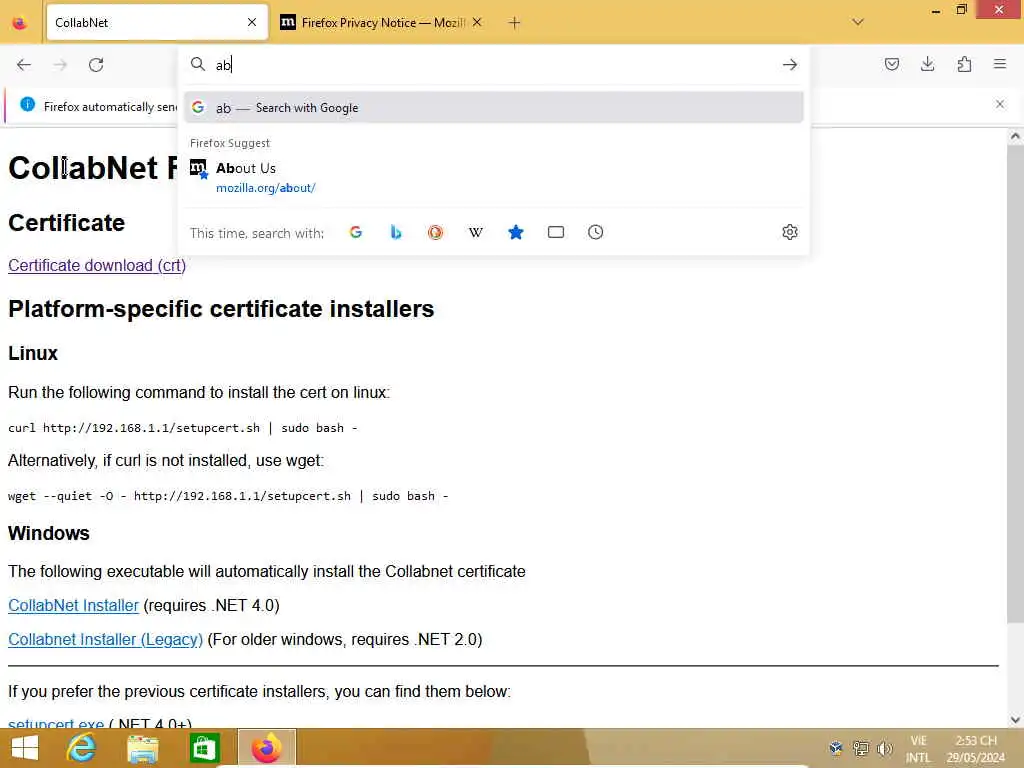Search this time with Google
The width and height of the screenshot is (1024, 768).
356,232
